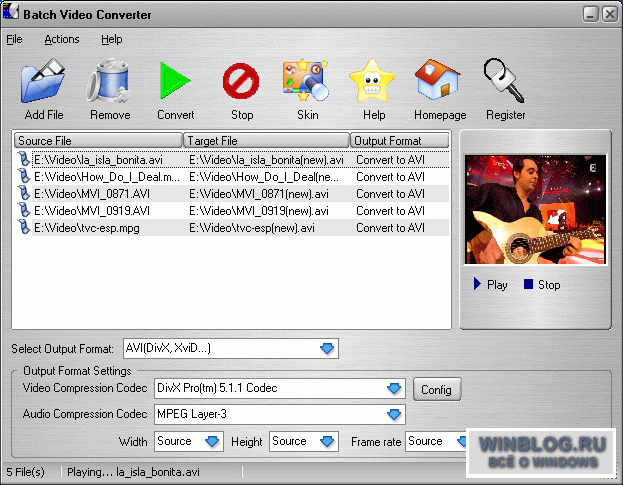Select source E:\Video\MVI_0919.AVI
Image resolution: width=623 pixels, height=485 pixels.
point(92,211)
